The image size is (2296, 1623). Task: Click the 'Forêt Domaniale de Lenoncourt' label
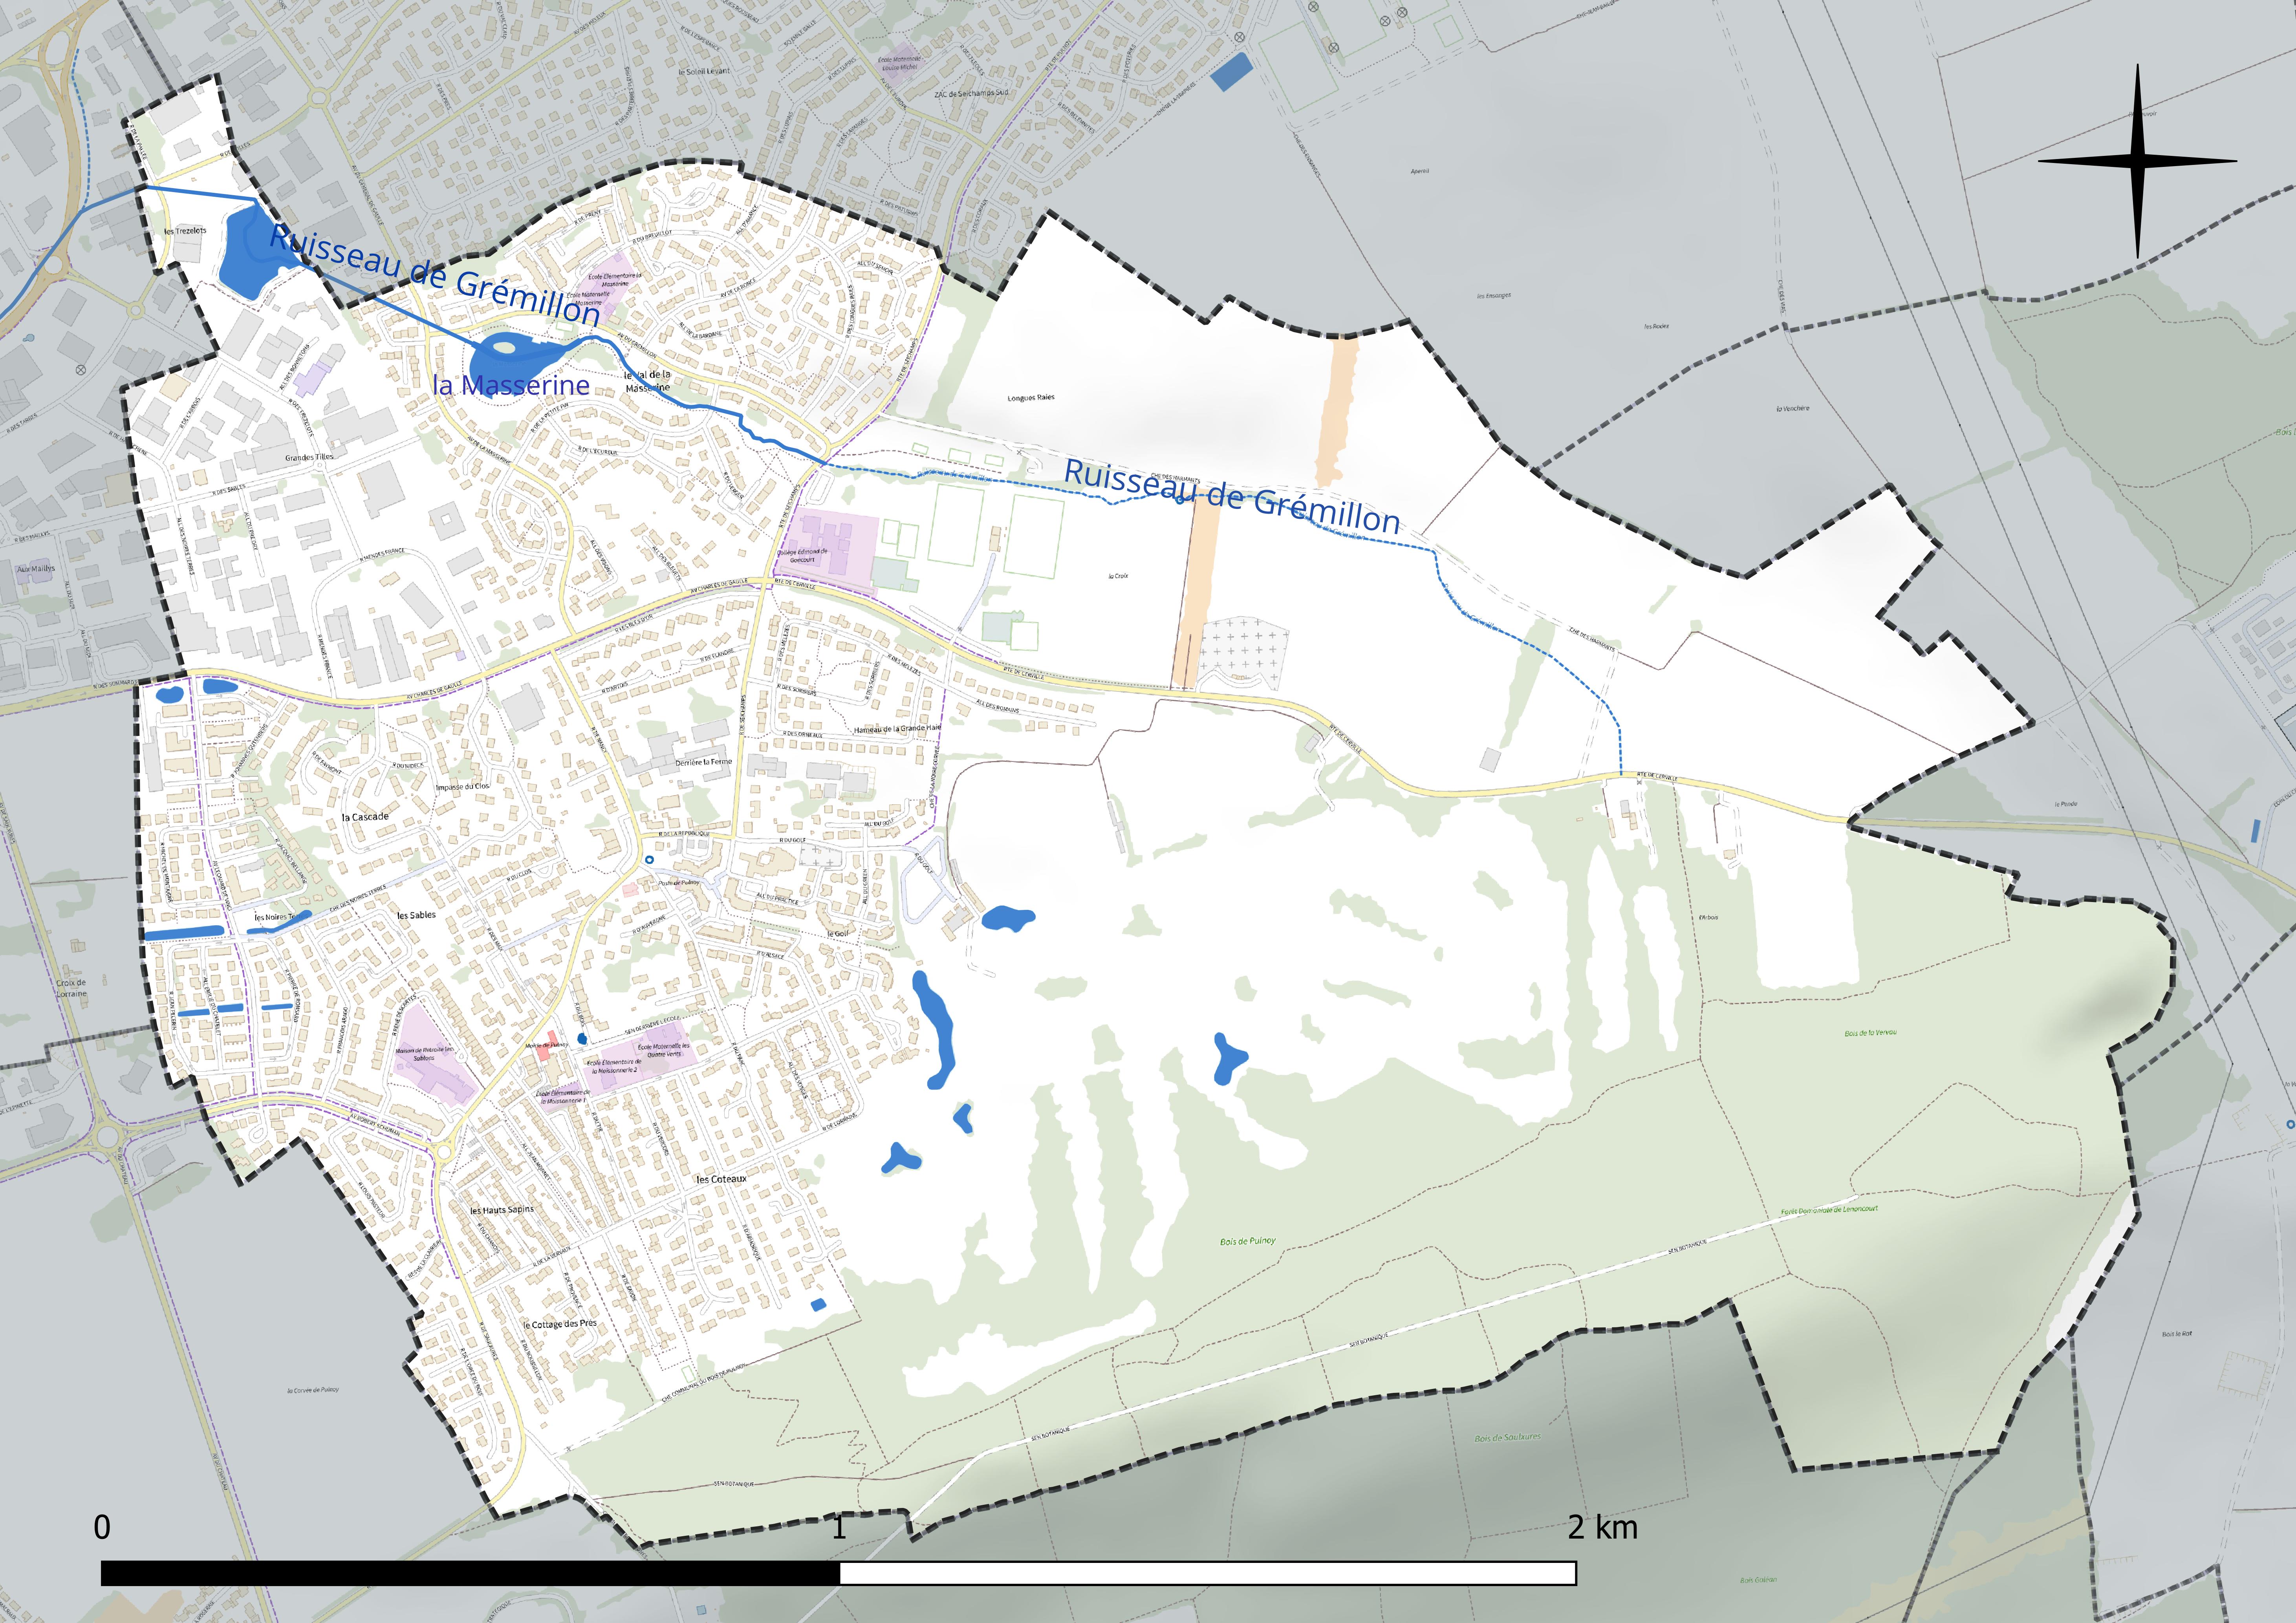(x=1829, y=1210)
